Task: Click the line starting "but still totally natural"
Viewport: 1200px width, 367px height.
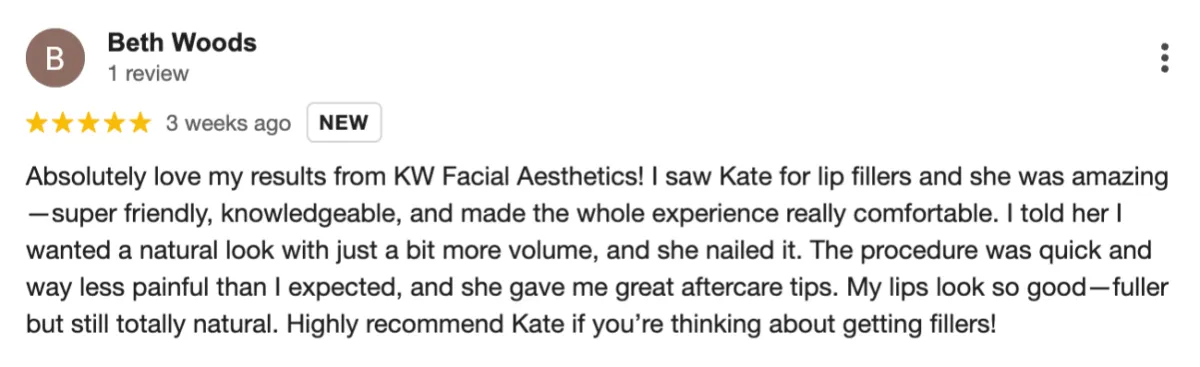Action: coord(511,324)
